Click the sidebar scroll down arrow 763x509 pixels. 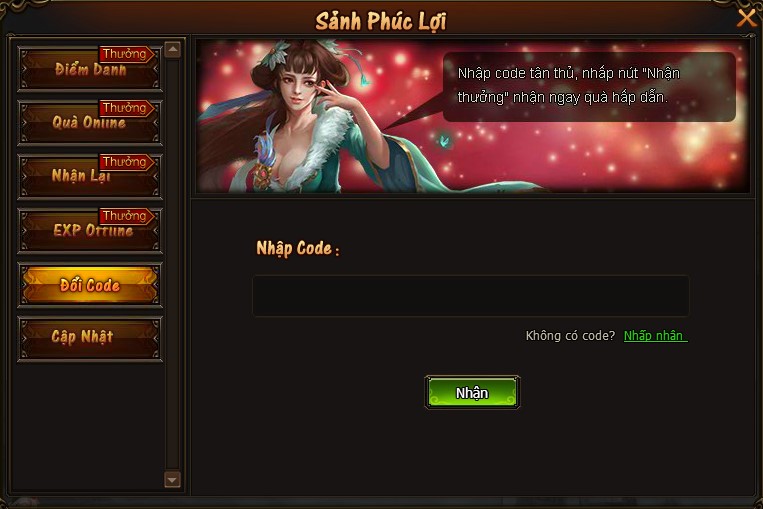pos(173,480)
